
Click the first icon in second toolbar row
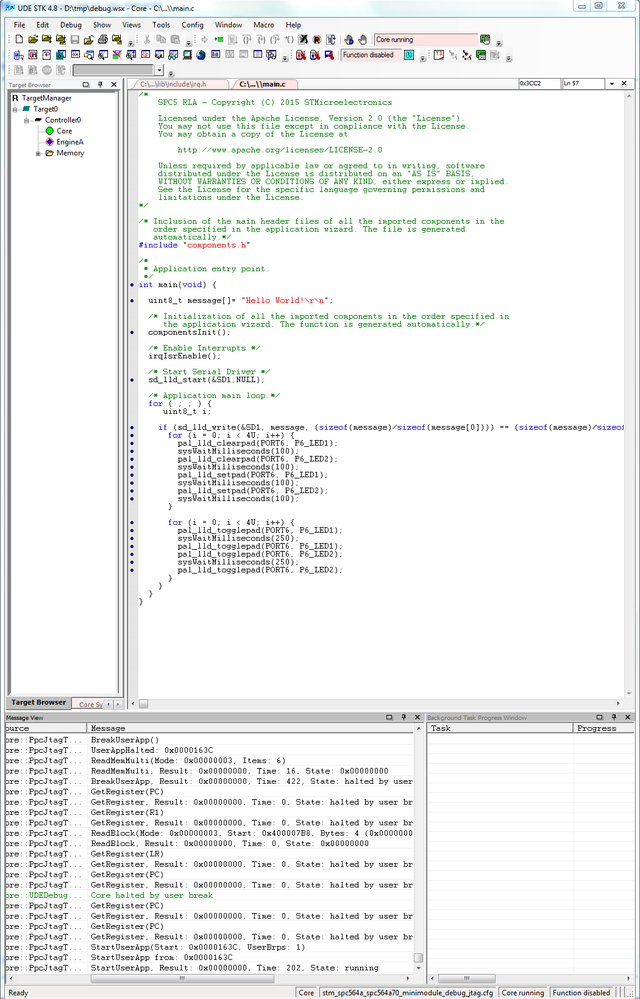pyautogui.click(x=18, y=55)
